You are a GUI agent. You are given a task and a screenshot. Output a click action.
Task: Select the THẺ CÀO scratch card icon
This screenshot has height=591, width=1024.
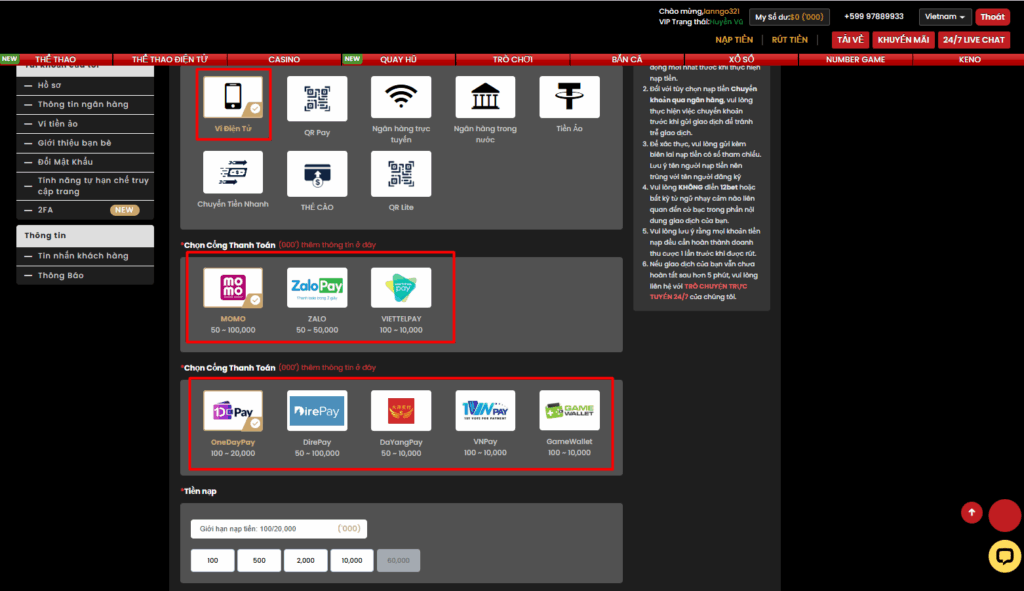(x=317, y=174)
